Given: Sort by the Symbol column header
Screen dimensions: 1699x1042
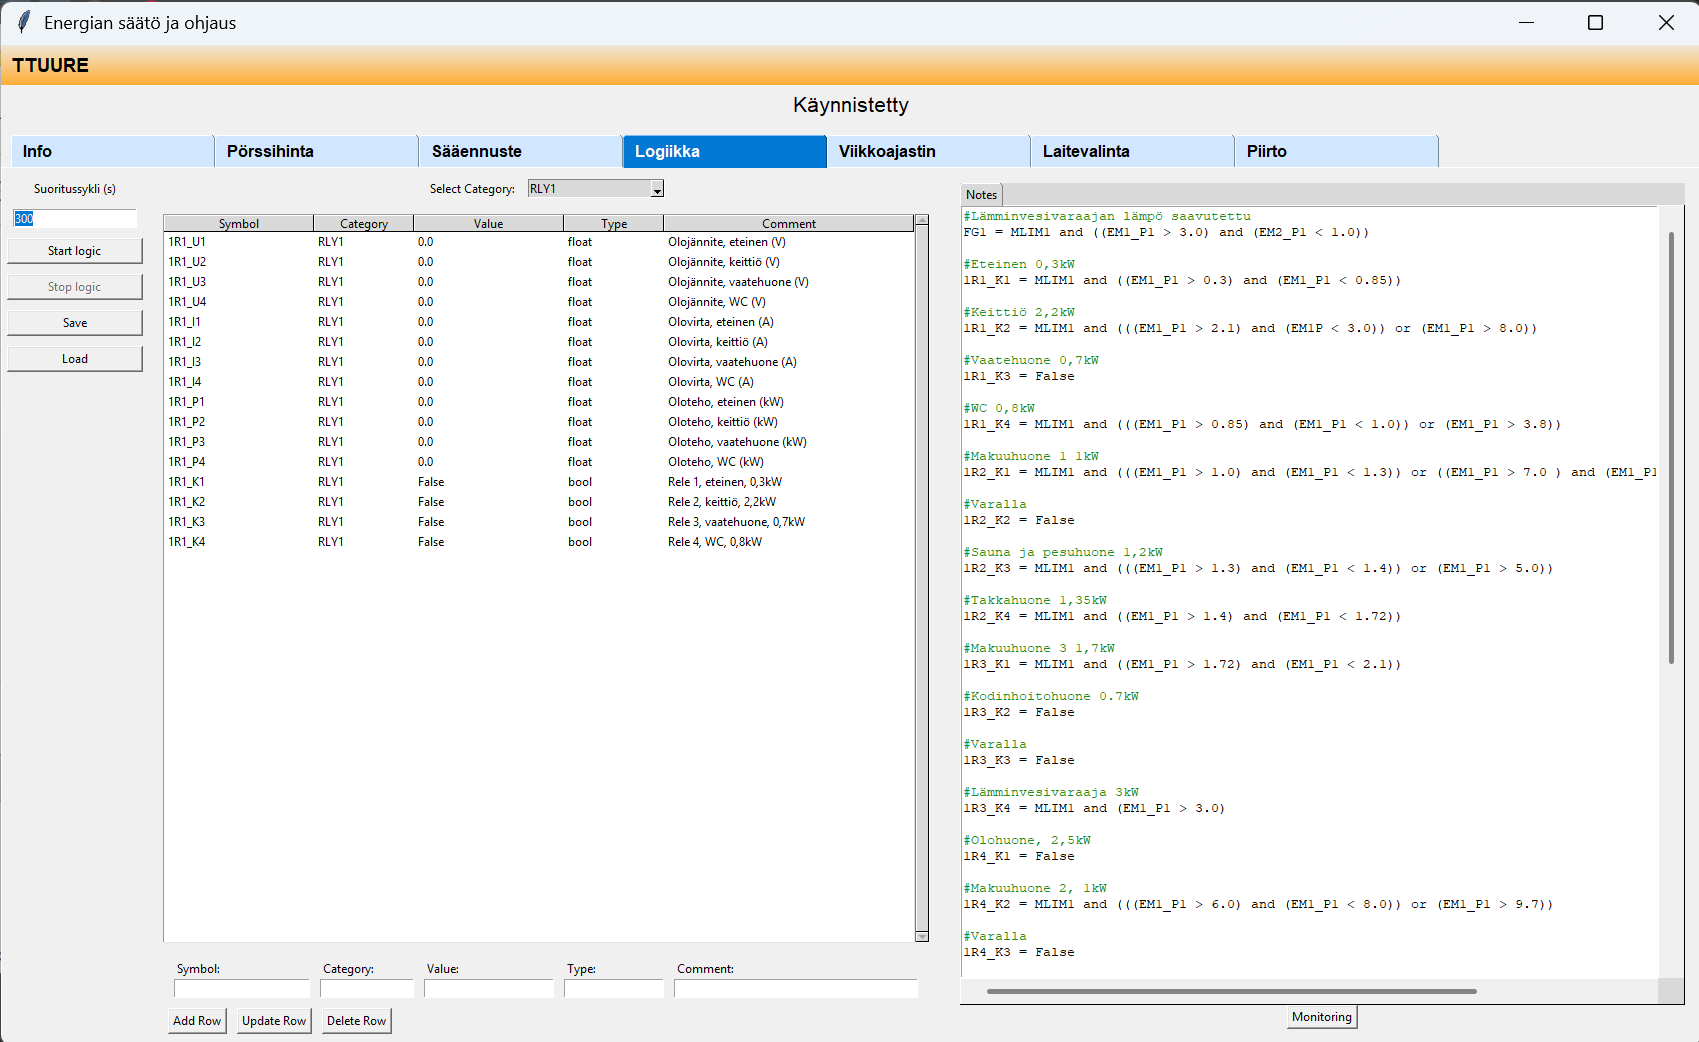Looking at the screenshot, I should coord(239,224).
